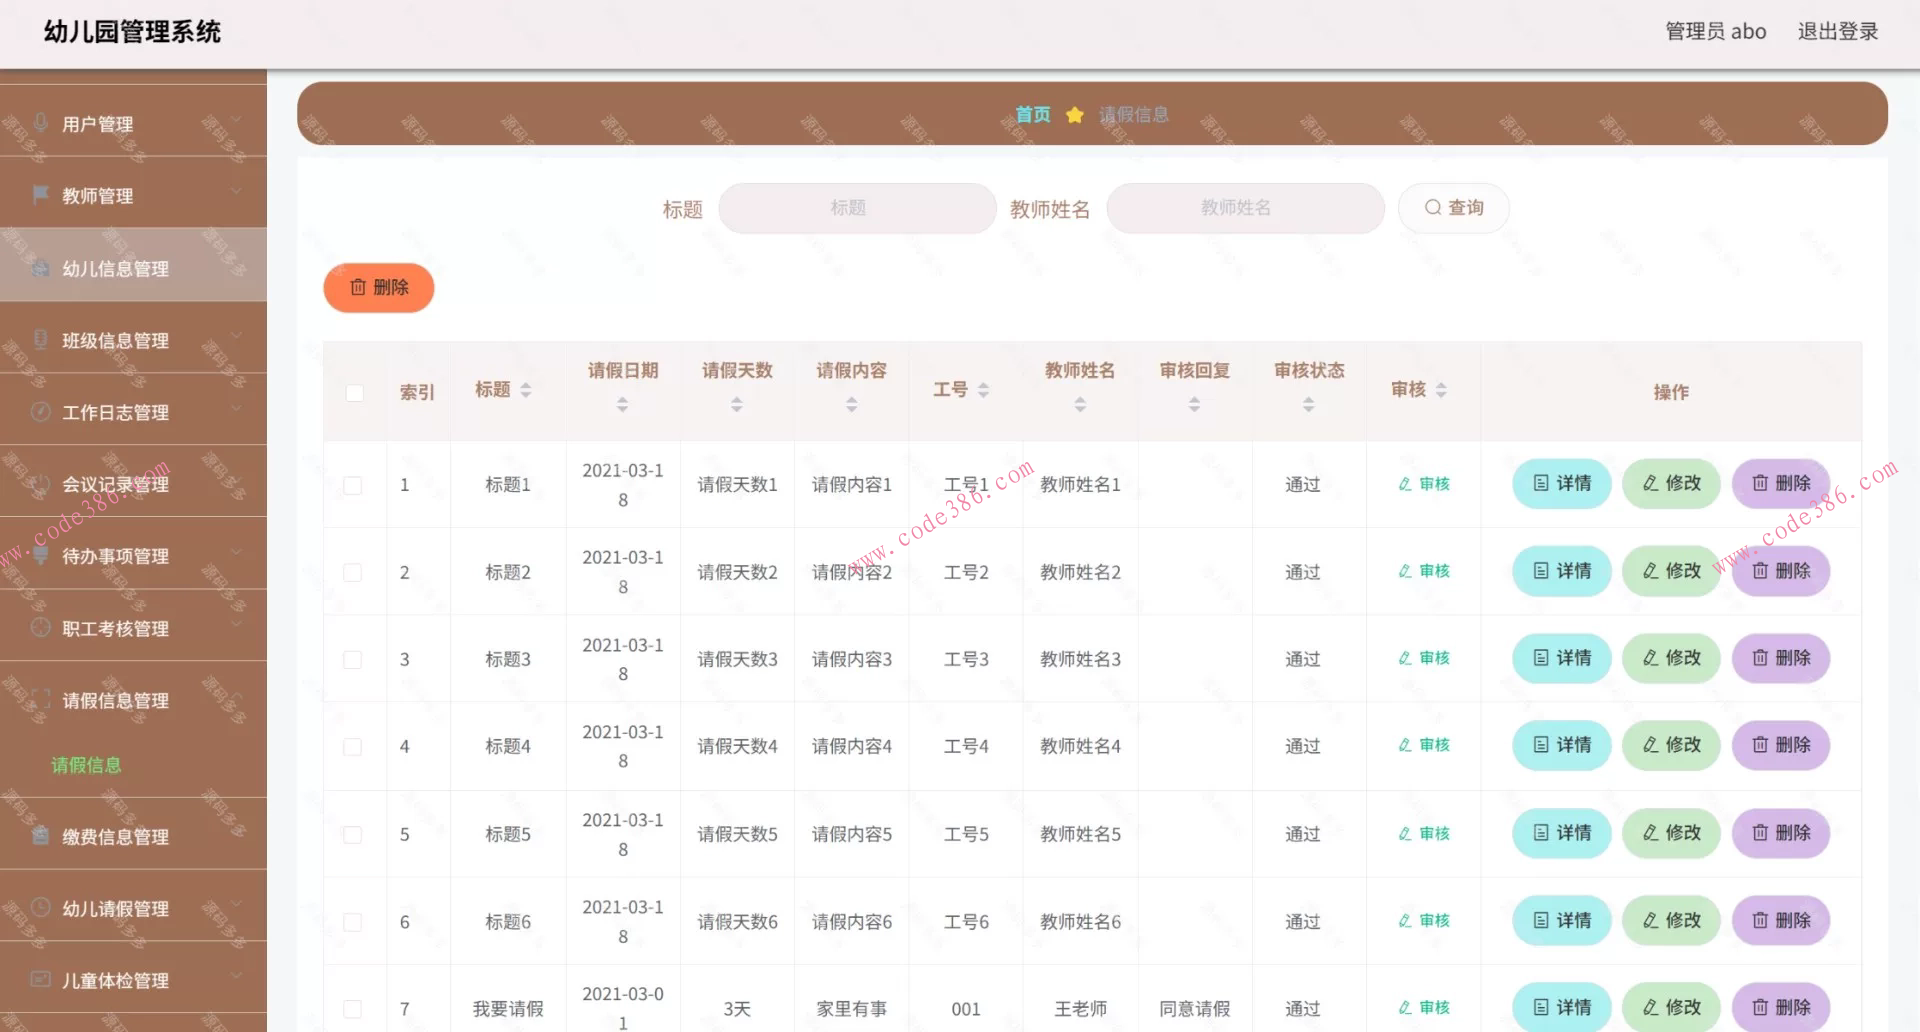Click the clock icon beside 职工考核管理
The image size is (1920, 1032).
tap(40, 628)
